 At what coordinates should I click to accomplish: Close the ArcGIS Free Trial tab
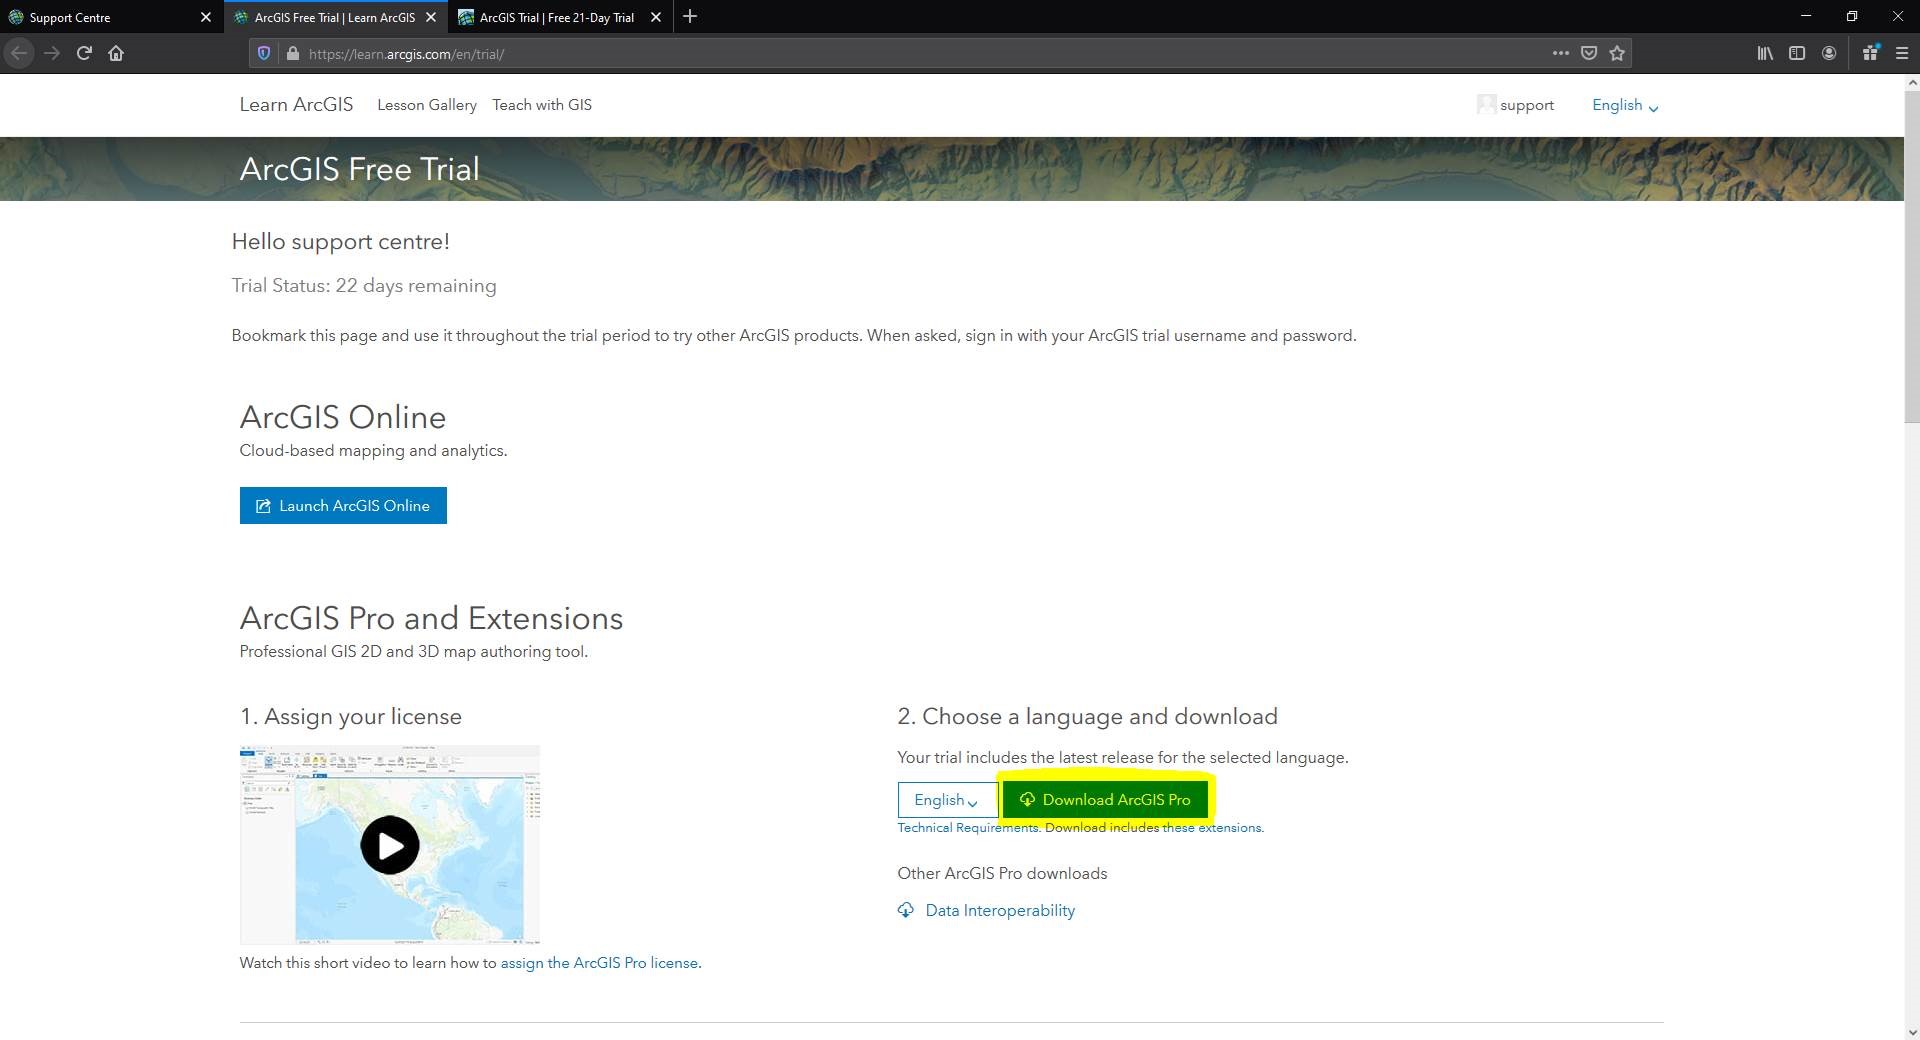coord(431,17)
